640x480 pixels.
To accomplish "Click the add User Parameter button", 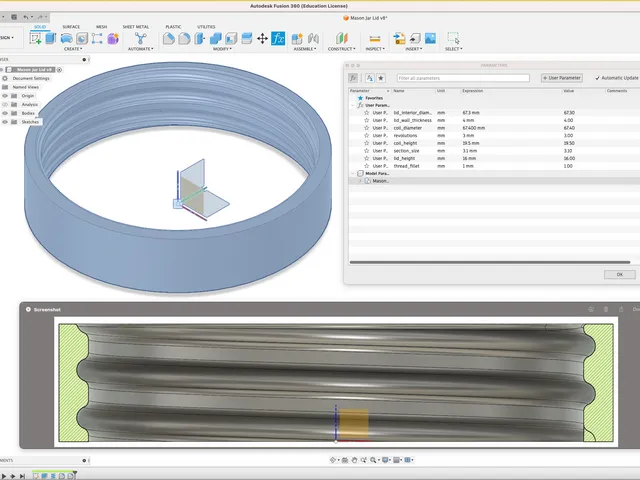I will click(562, 78).
